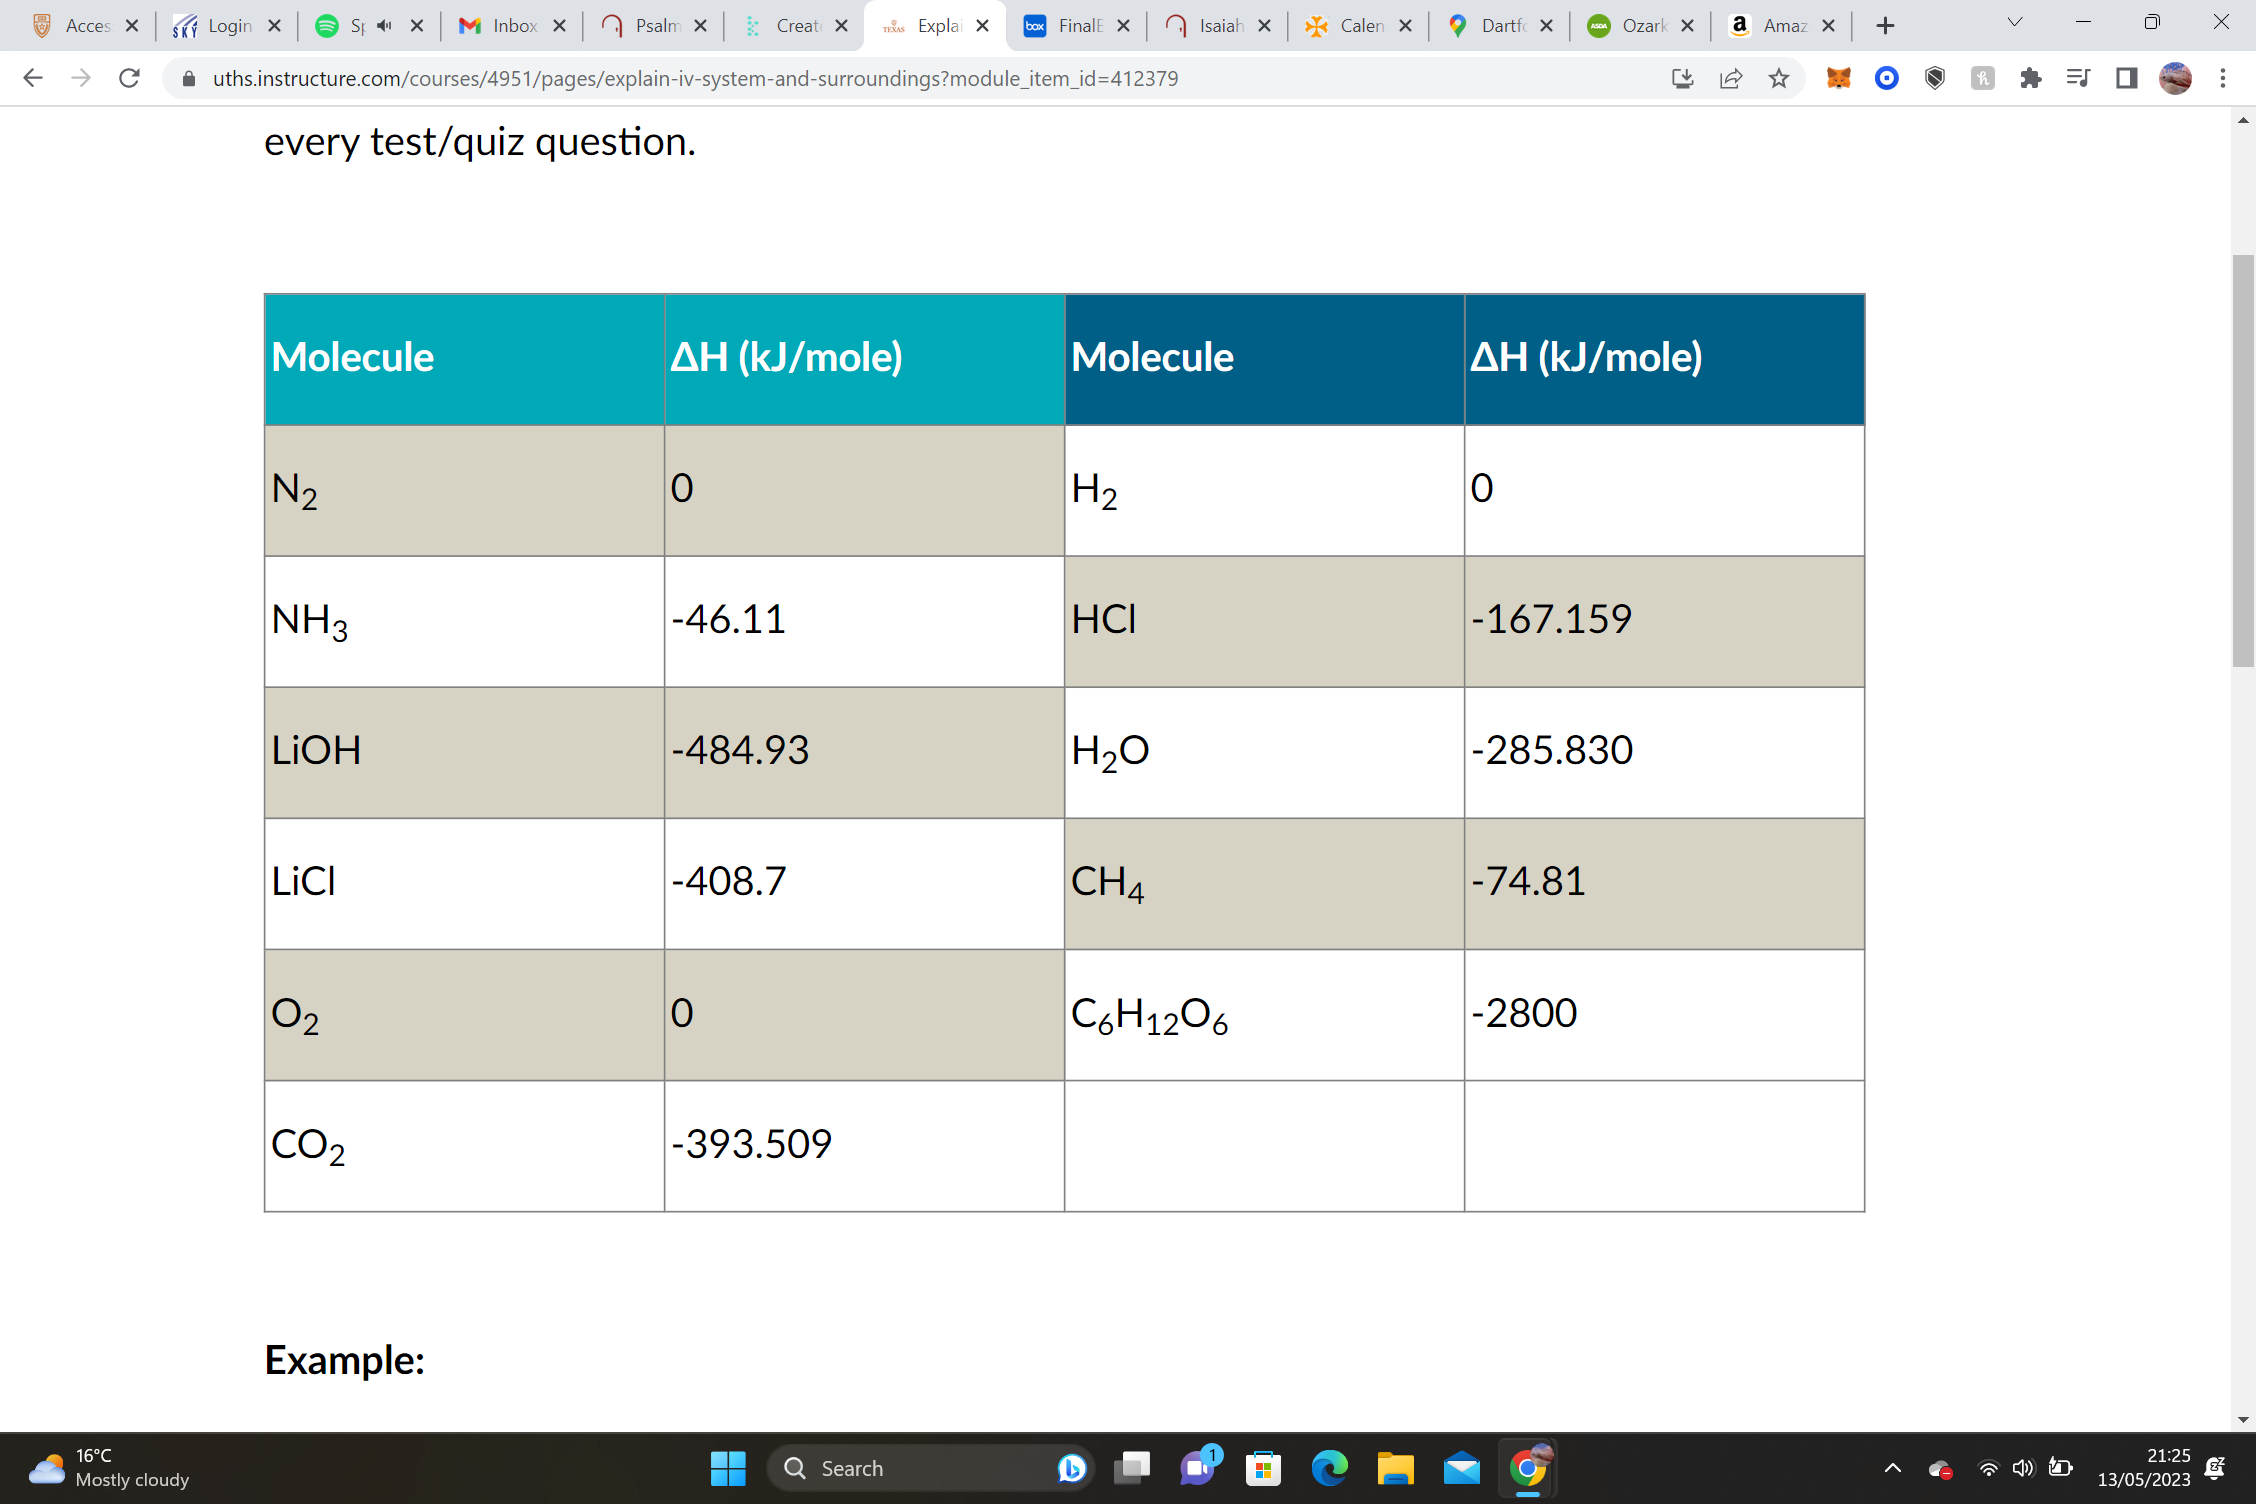The image size is (2256, 1504).
Task: Go back to the previous page
Action: [33, 78]
